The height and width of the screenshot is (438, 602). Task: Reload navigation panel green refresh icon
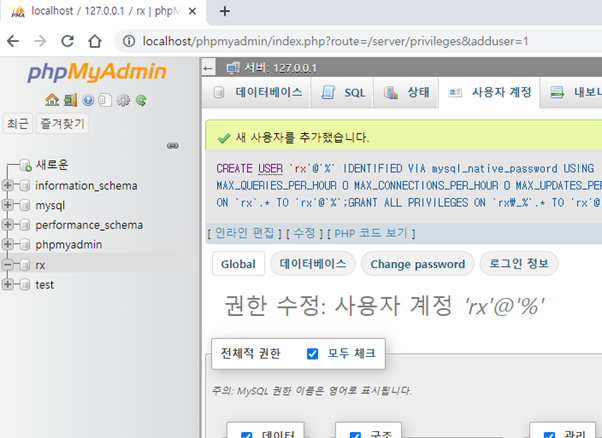141,101
